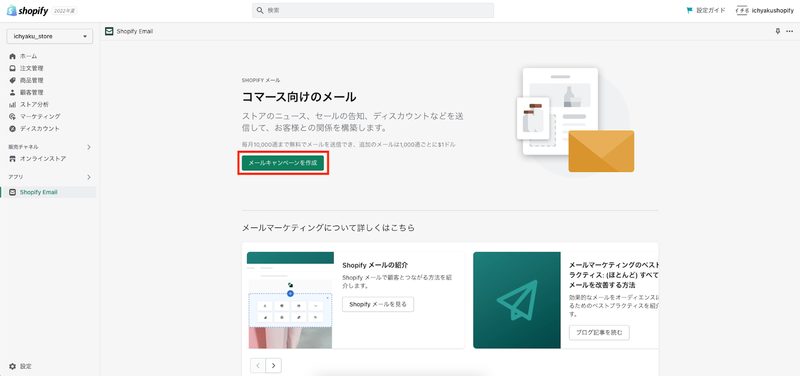Expand the アプリ chevron
This screenshot has height=376, width=800.
[x=89, y=177]
